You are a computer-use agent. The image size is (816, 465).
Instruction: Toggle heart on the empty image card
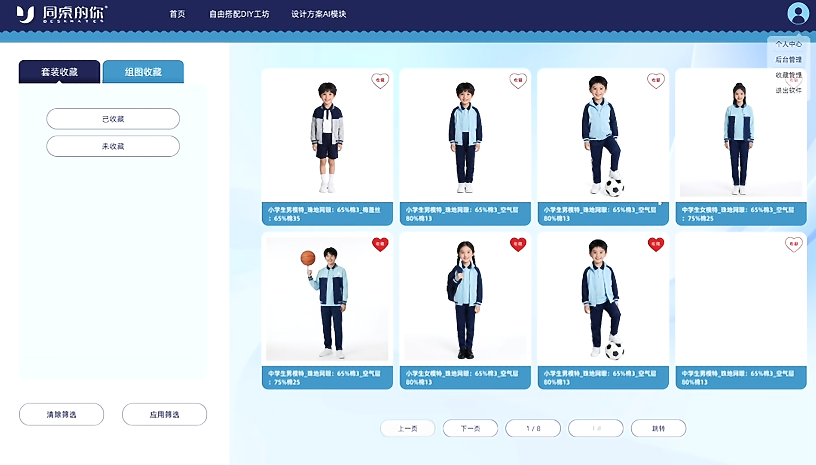[x=794, y=244]
